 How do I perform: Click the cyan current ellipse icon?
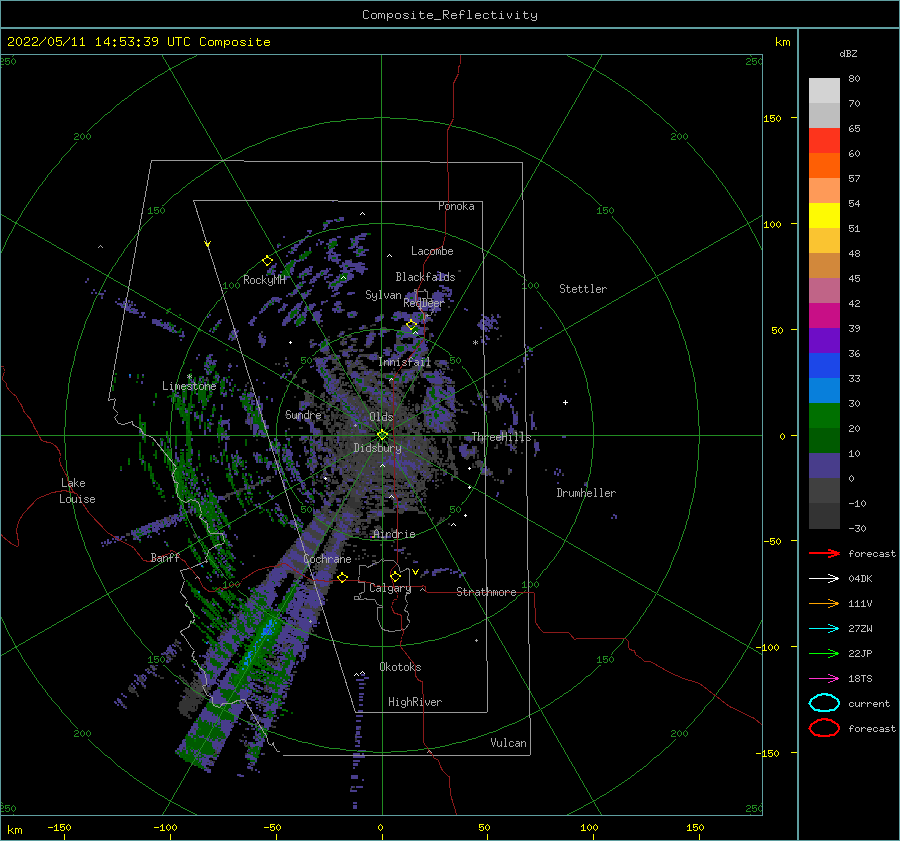[x=824, y=703]
